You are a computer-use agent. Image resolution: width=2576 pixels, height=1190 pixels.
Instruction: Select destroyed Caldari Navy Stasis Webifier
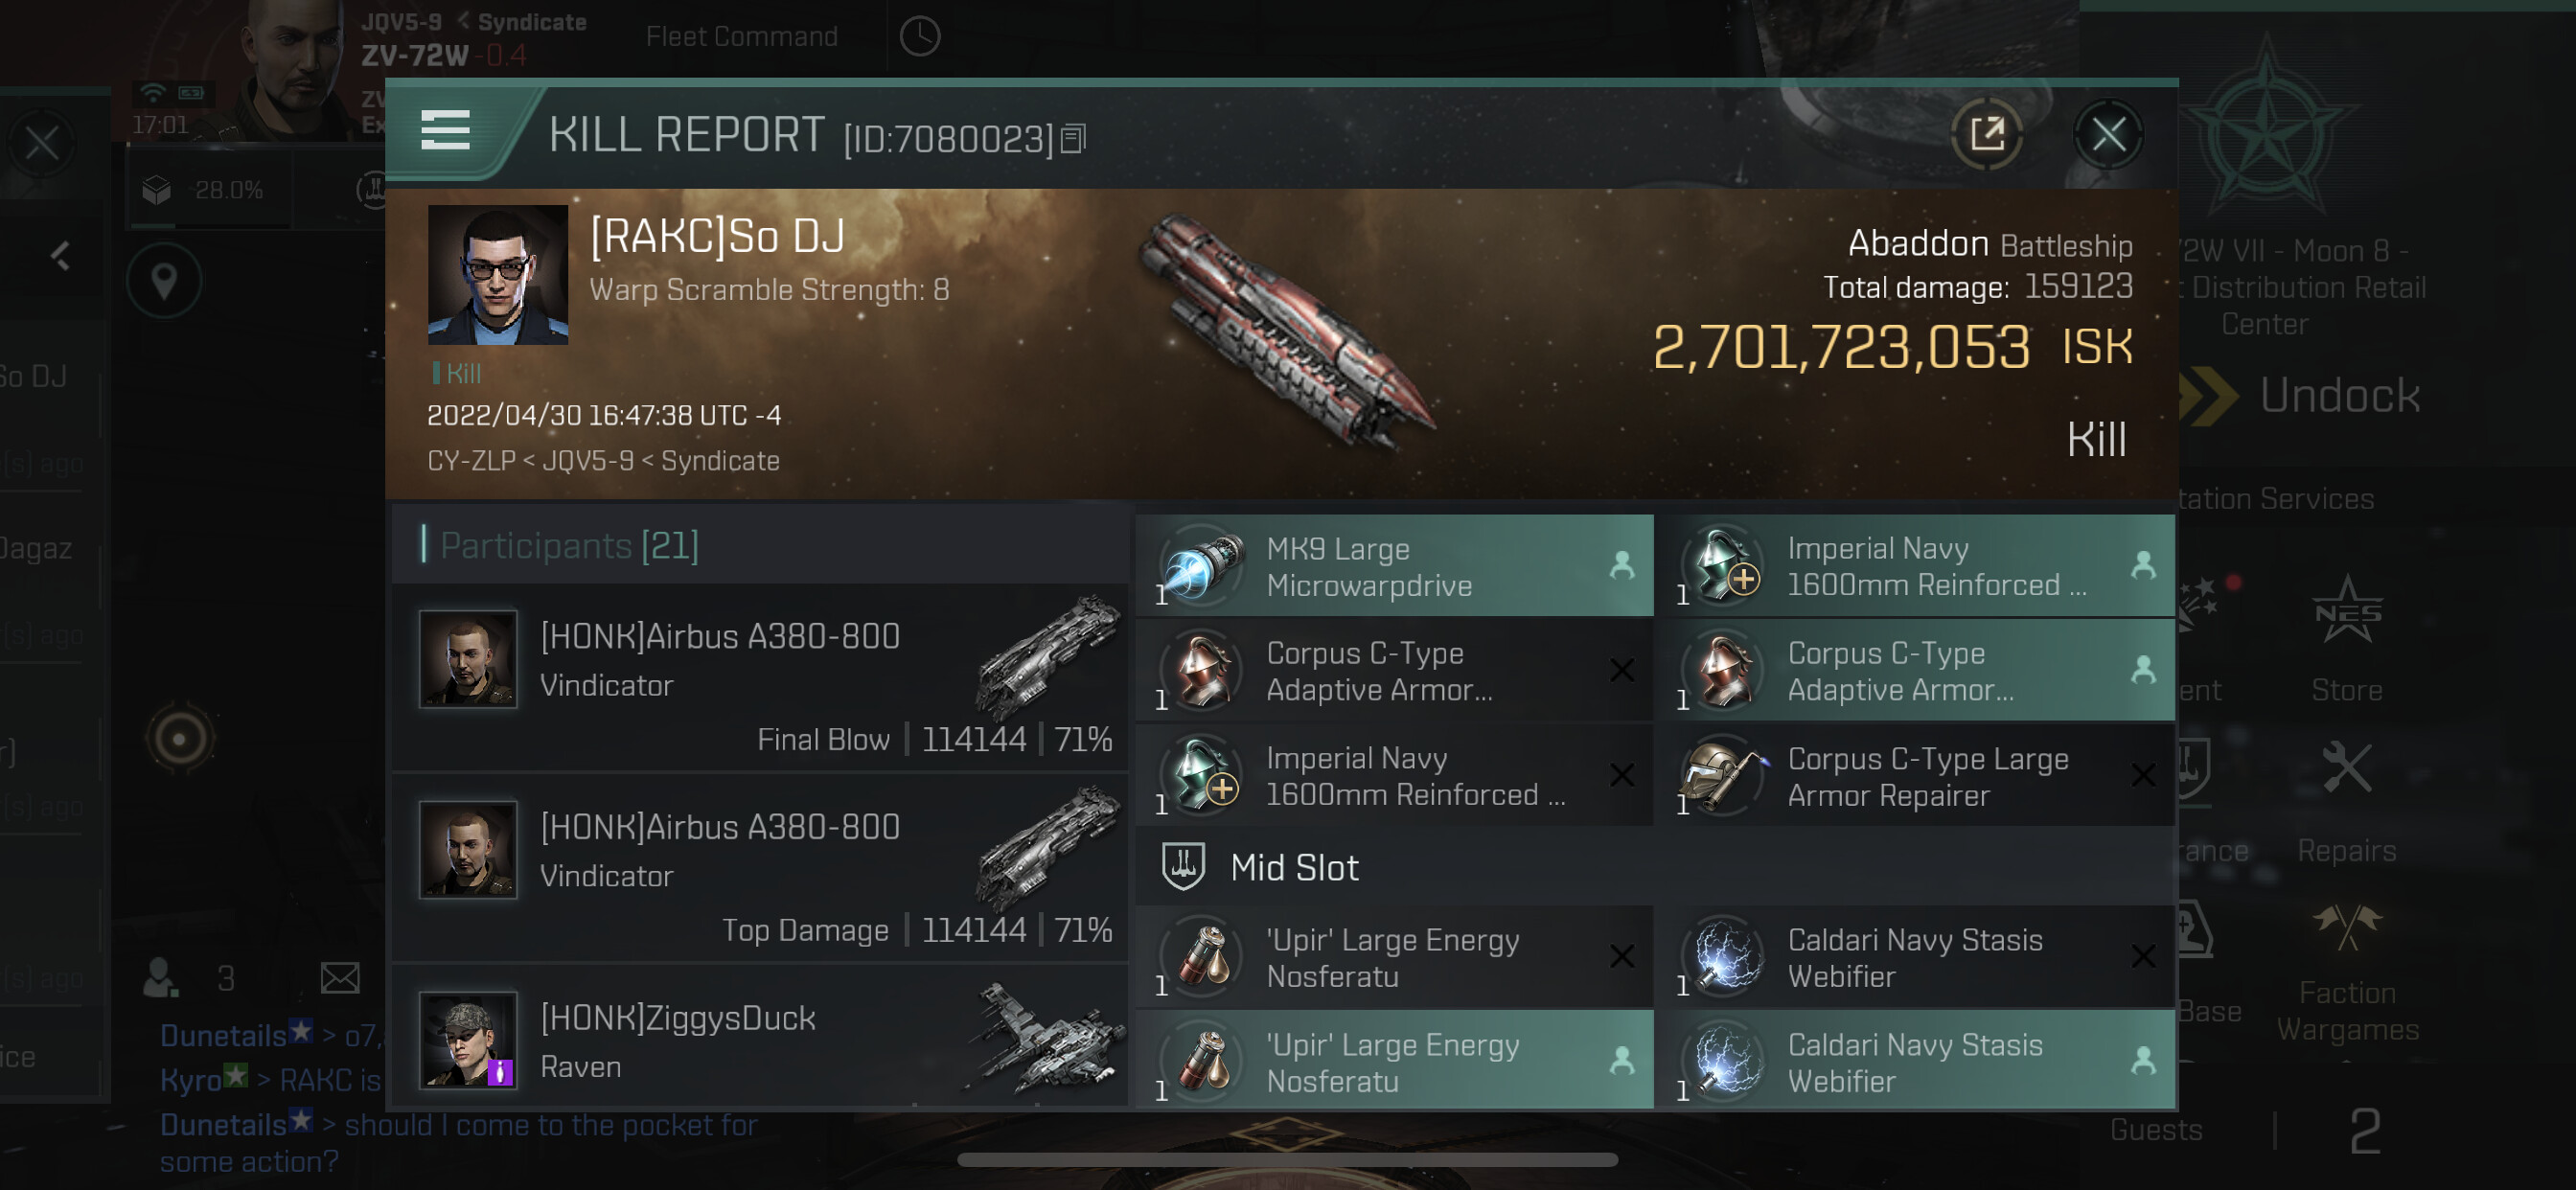[x=1915, y=957]
